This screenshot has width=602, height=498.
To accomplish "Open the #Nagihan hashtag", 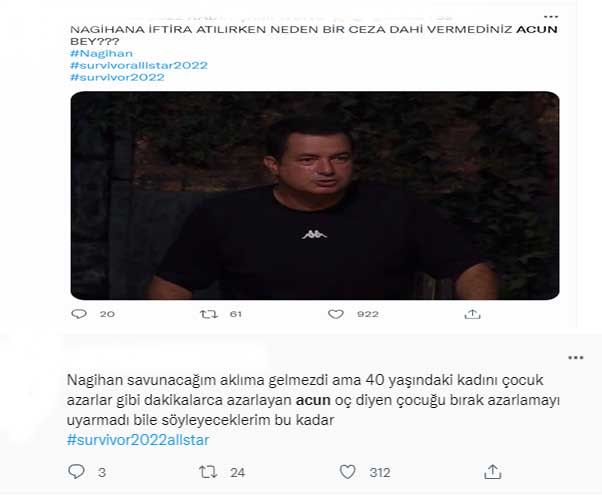I will pos(101,53).
